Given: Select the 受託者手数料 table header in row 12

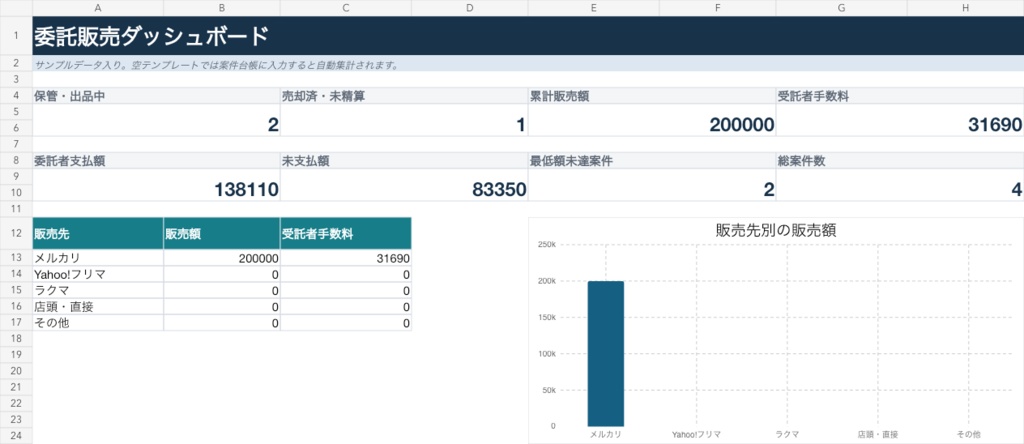Looking at the screenshot, I should coord(346,233).
